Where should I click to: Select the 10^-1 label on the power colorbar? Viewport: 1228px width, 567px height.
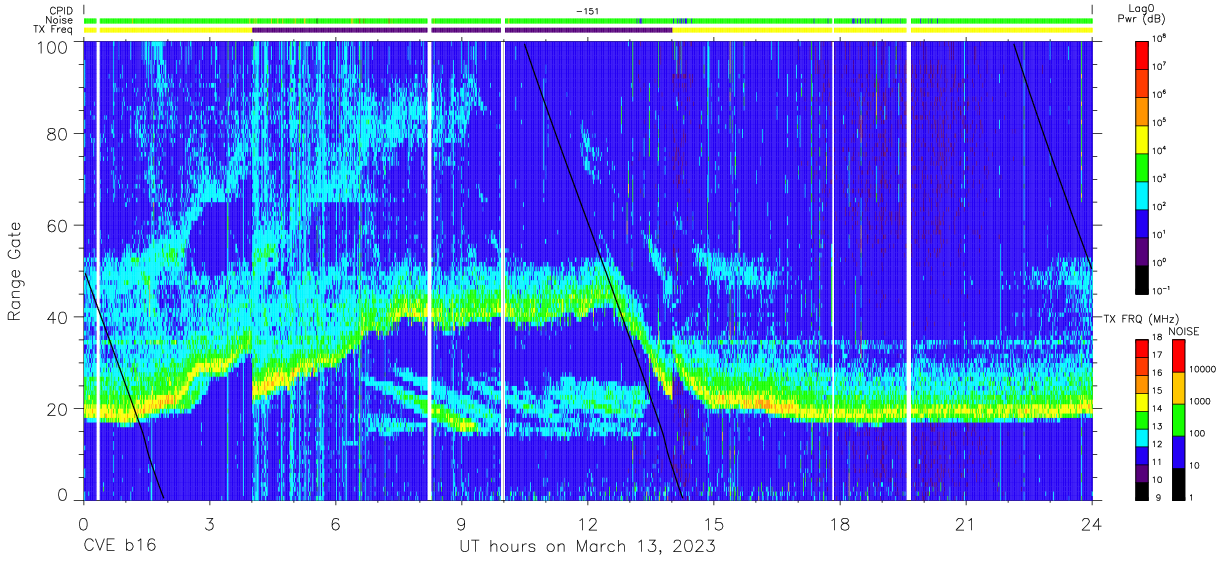click(x=1162, y=290)
